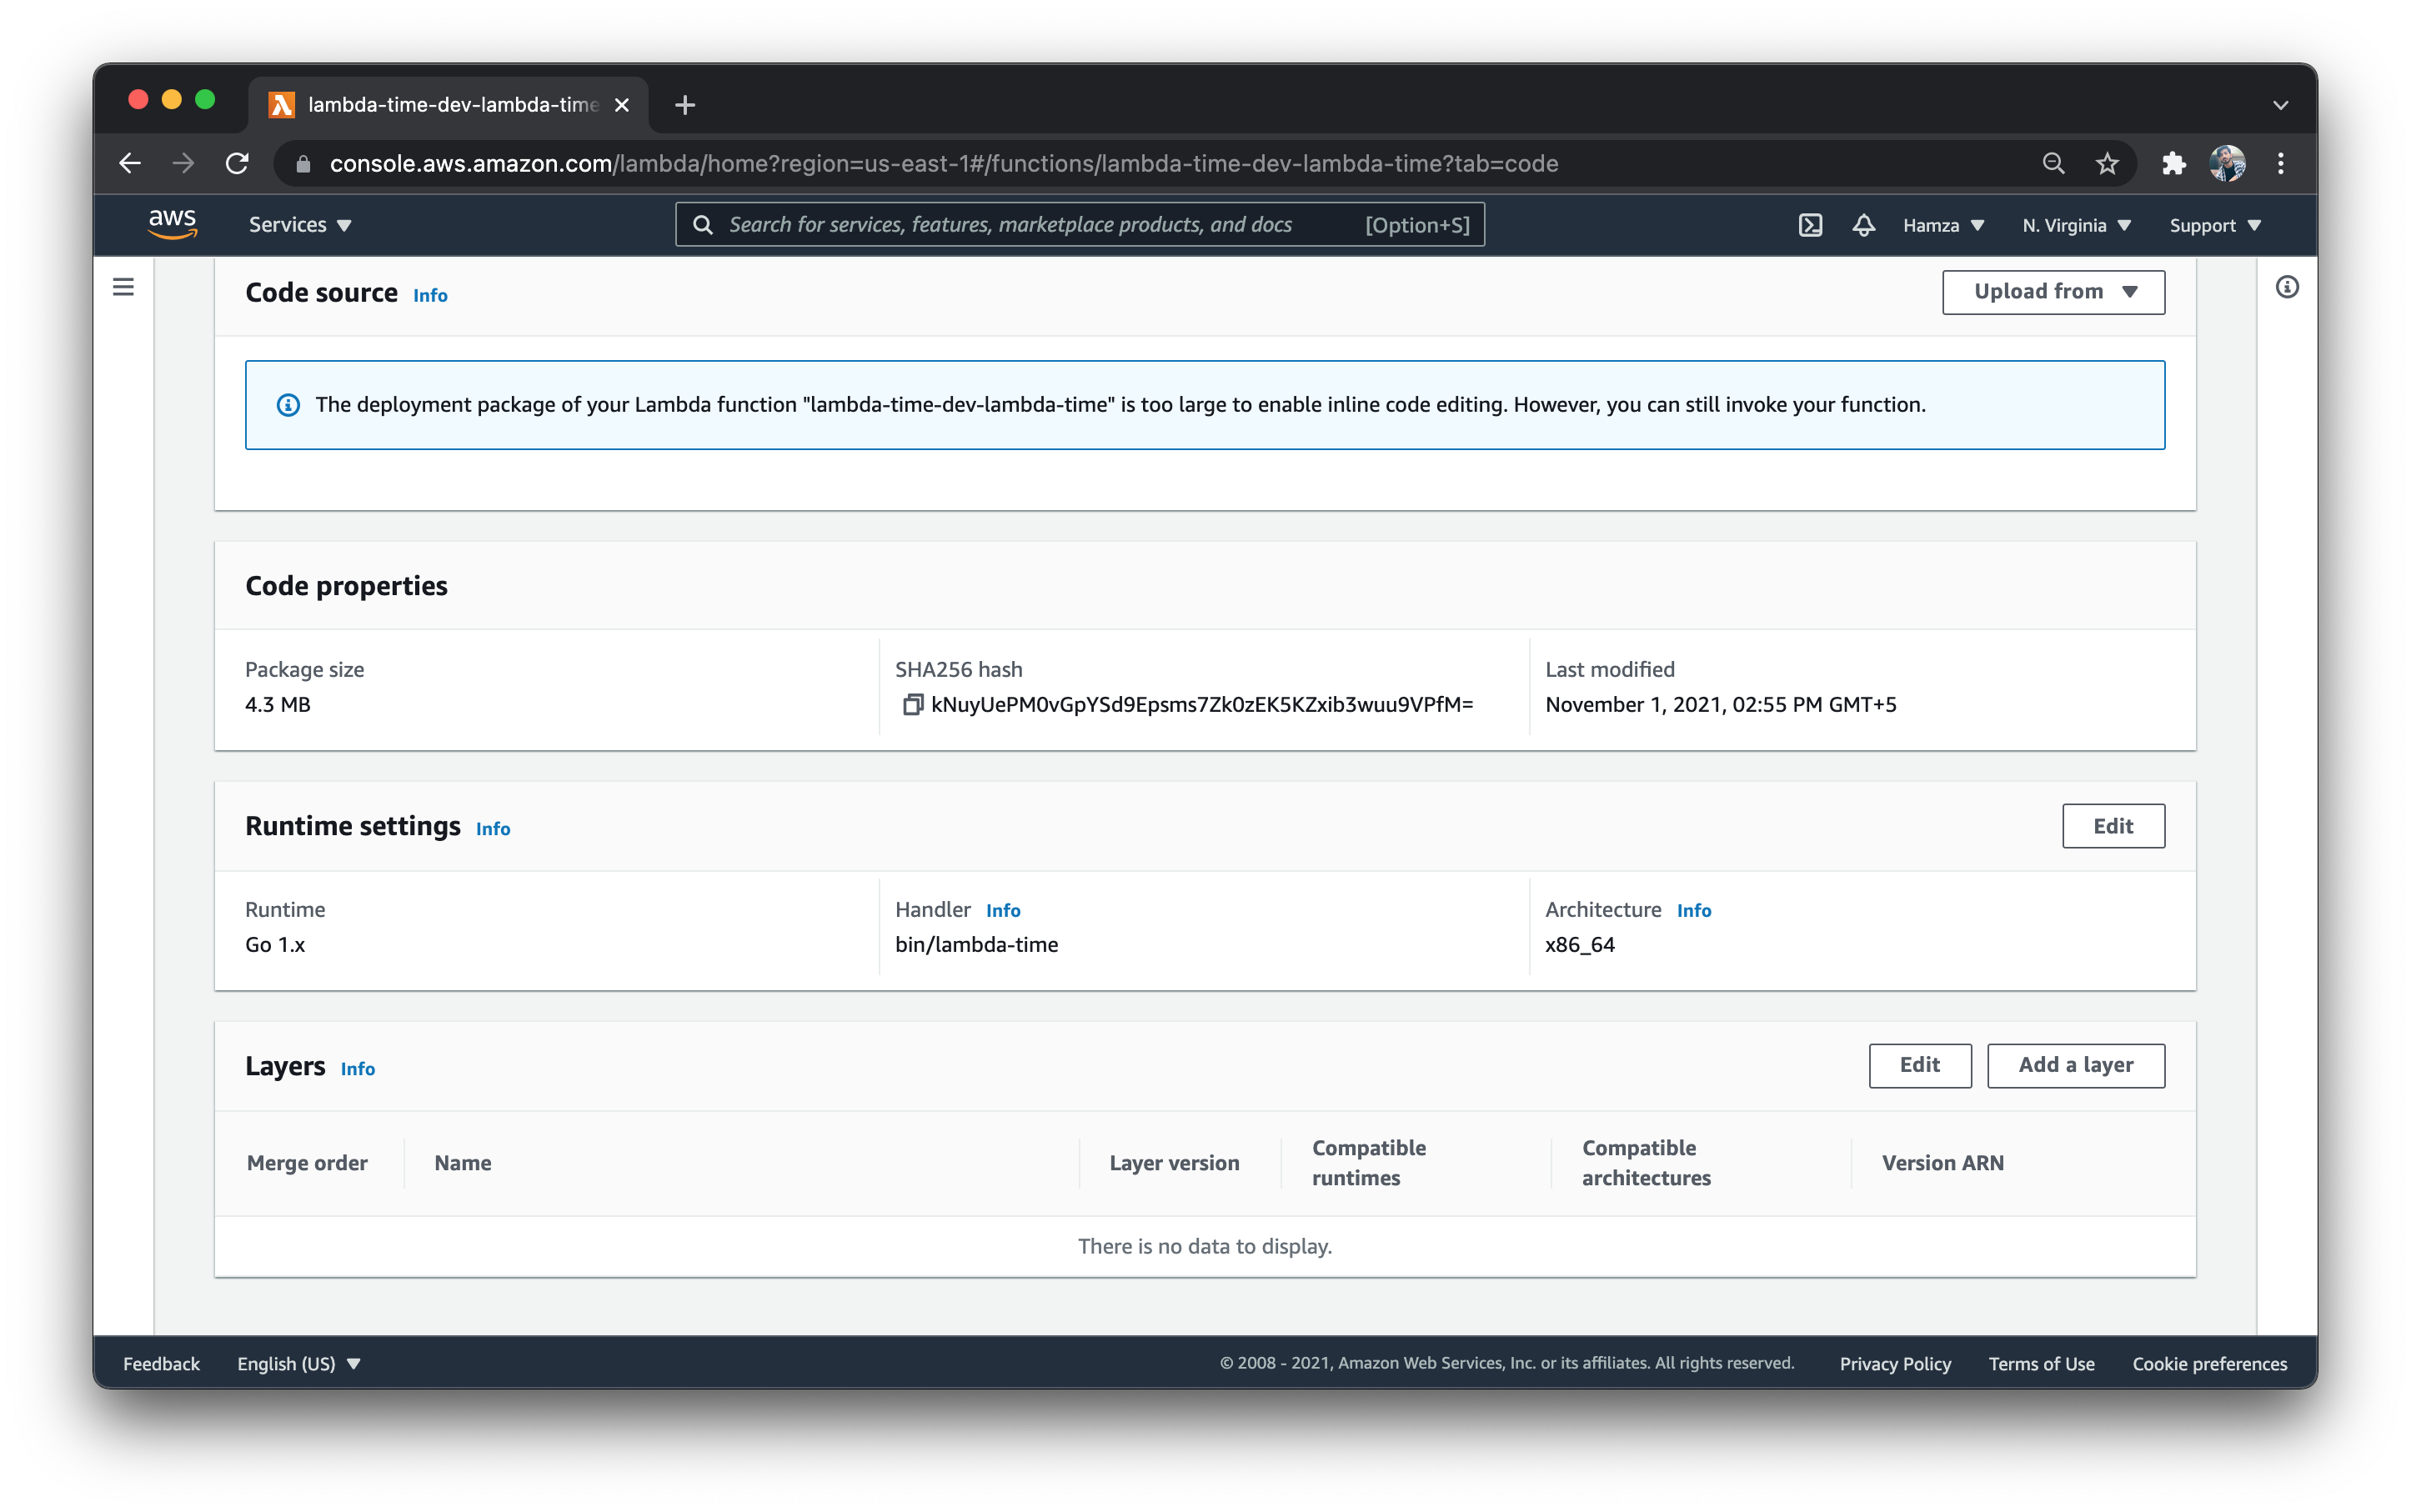Click the browser forward arrow
Screen dimensions: 2411x1512
(x=183, y=163)
